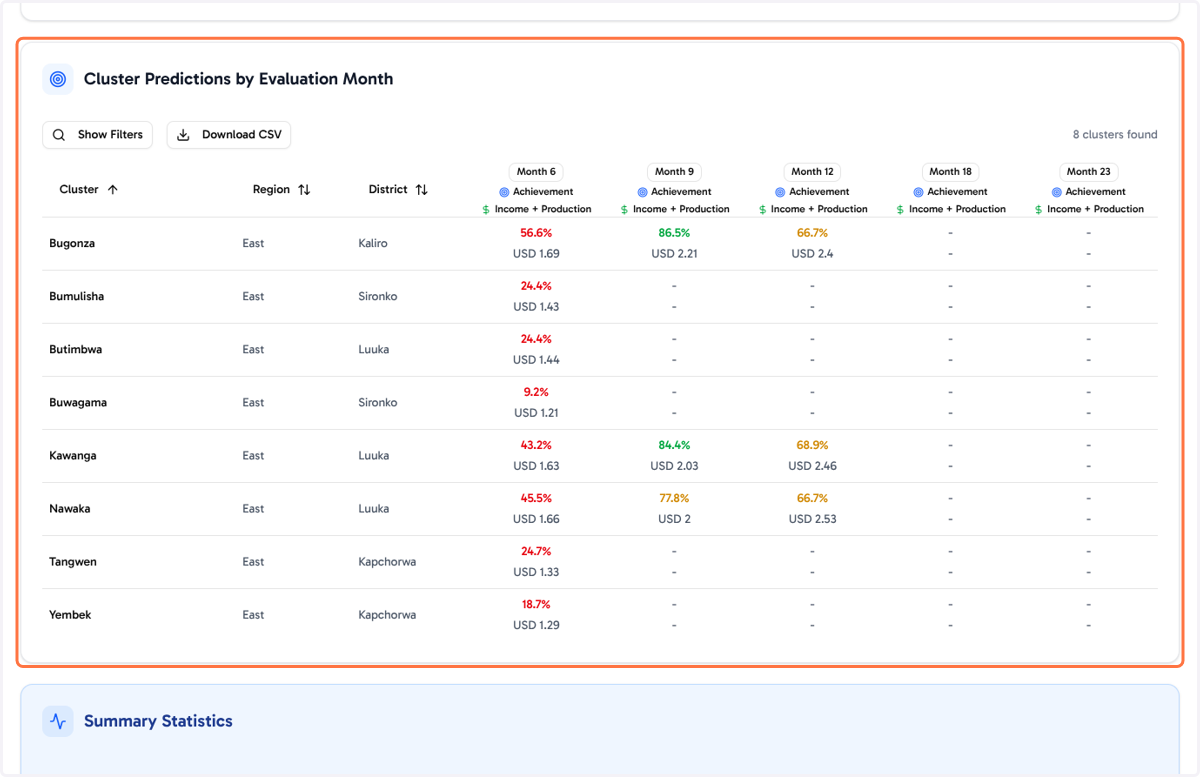Sort by District column arrows
The width and height of the screenshot is (1200, 777).
tap(421, 189)
